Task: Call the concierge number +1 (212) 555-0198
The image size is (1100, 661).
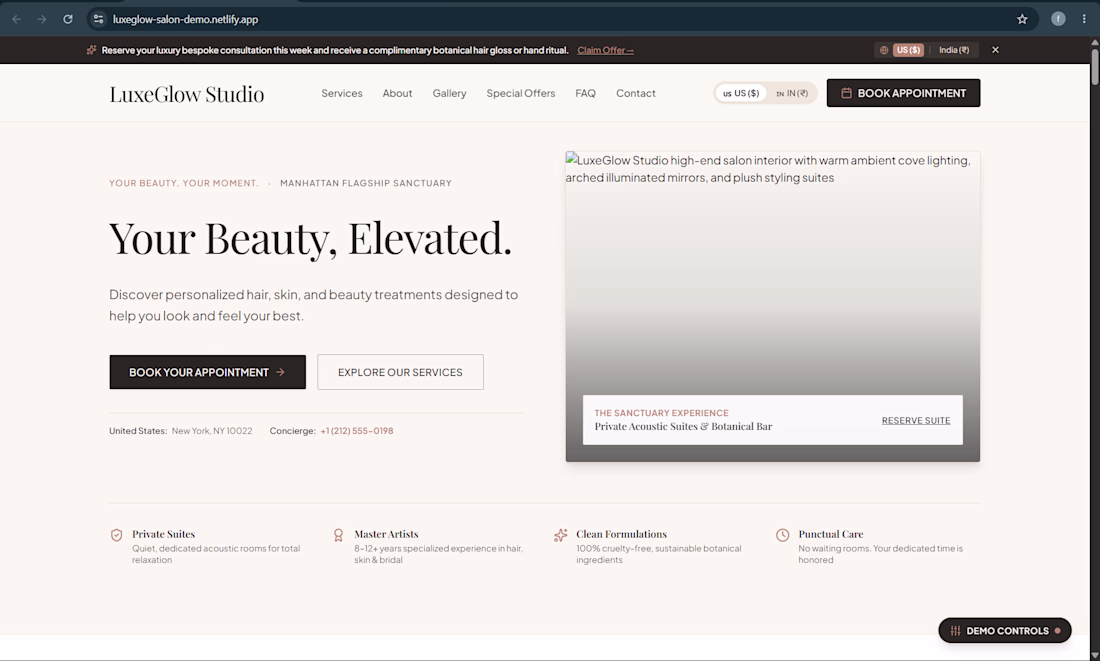Action: [356, 431]
